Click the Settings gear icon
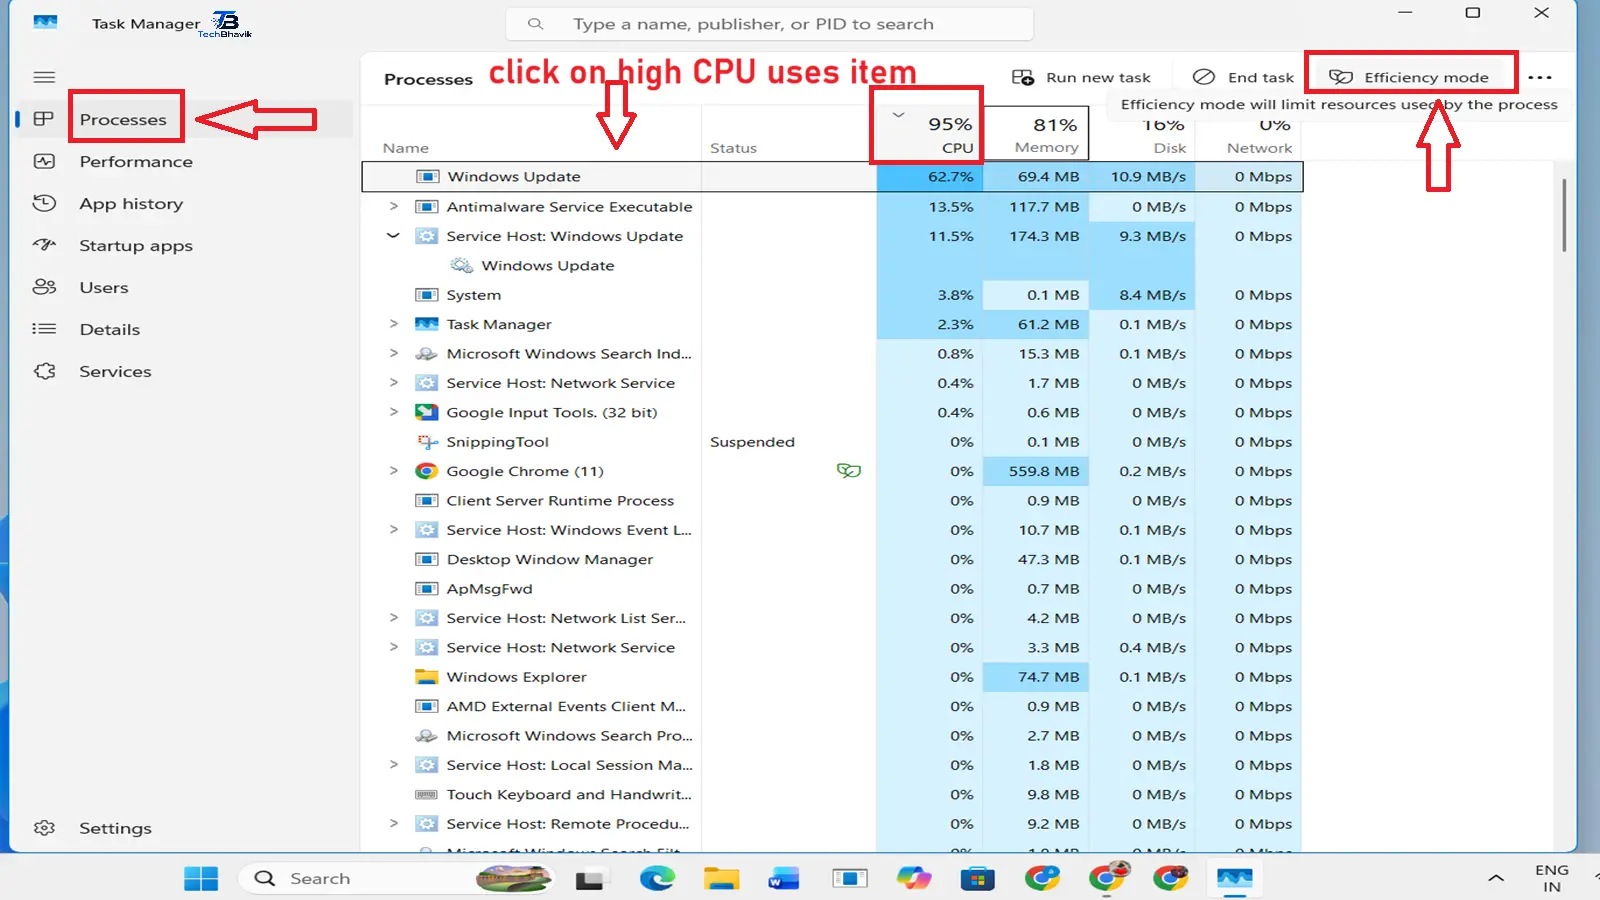The width and height of the screenshot is (1600, 900). coord(44,828)
